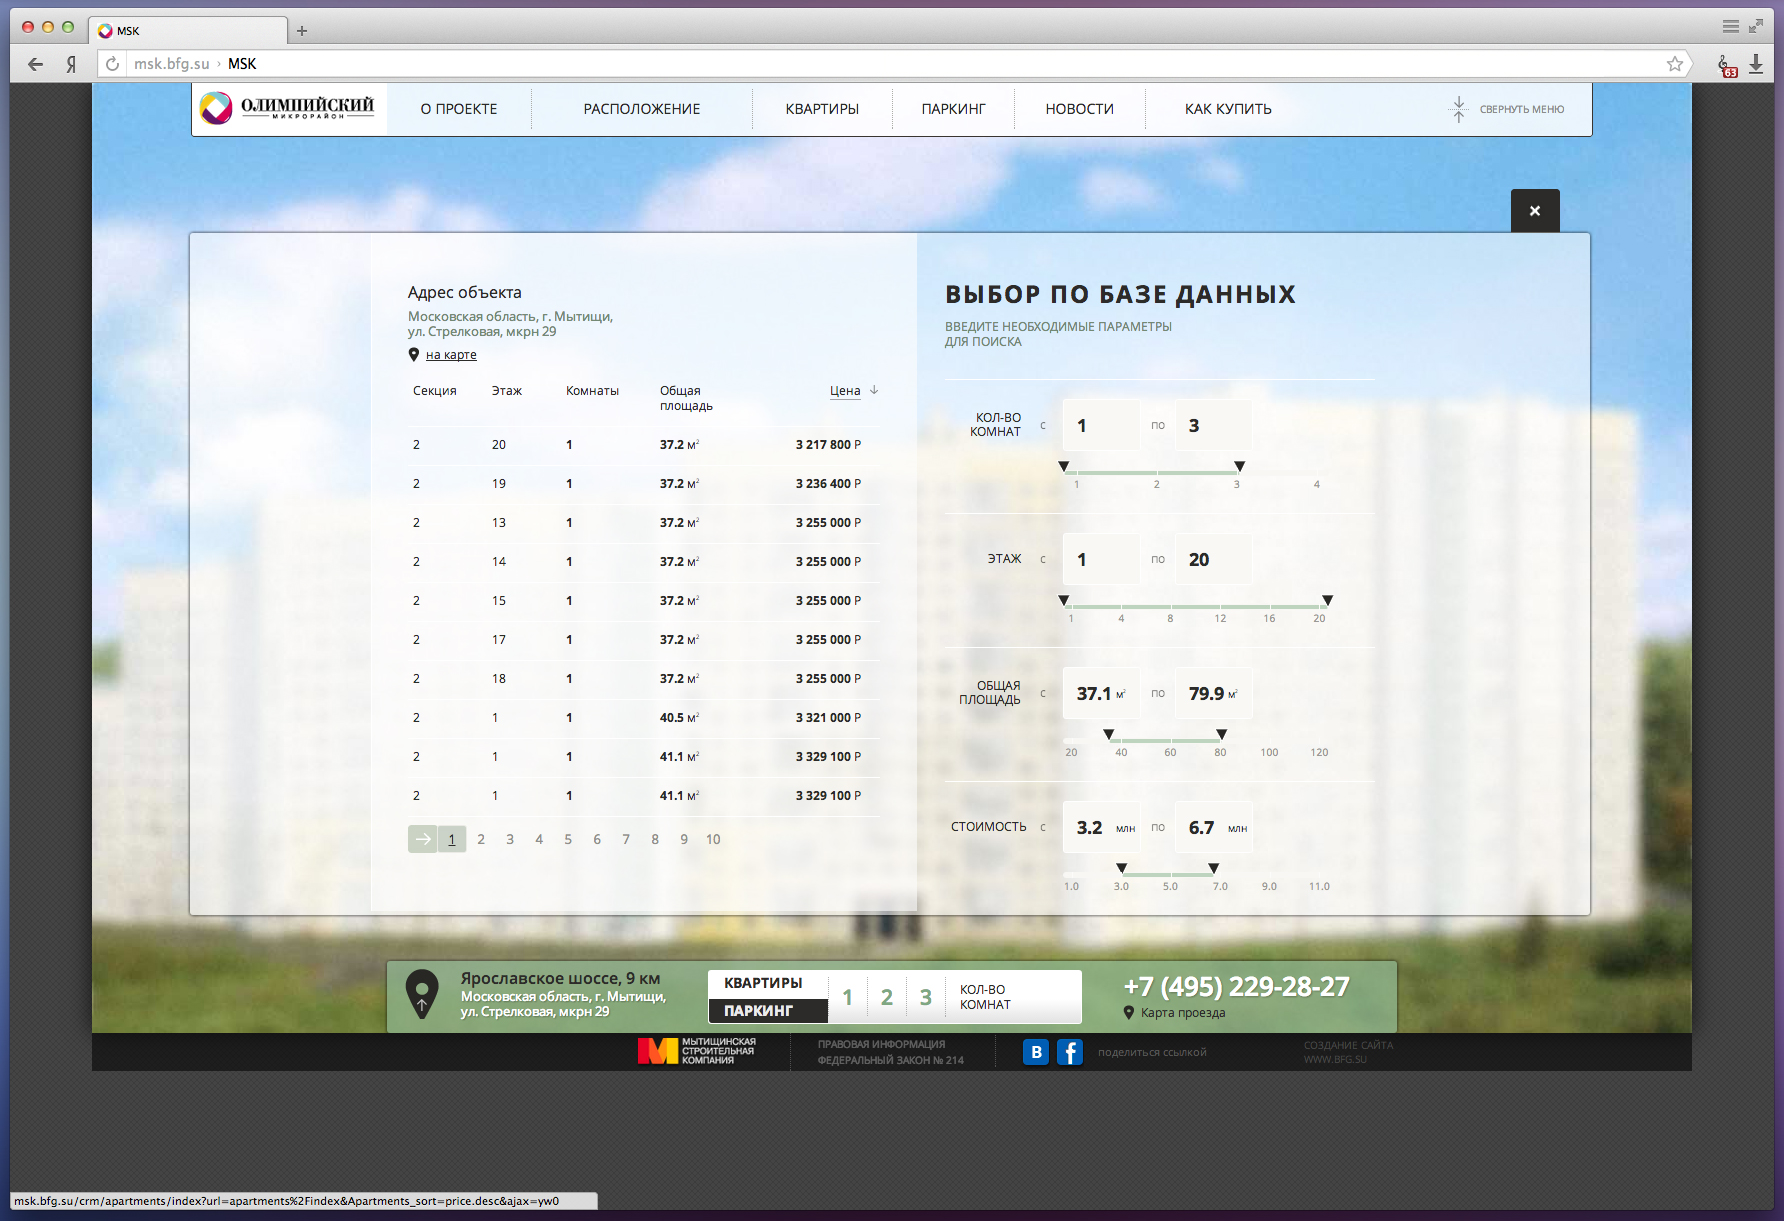Click the pagination arrow button
The image size is (1784, 1221).
click(423, 839)
